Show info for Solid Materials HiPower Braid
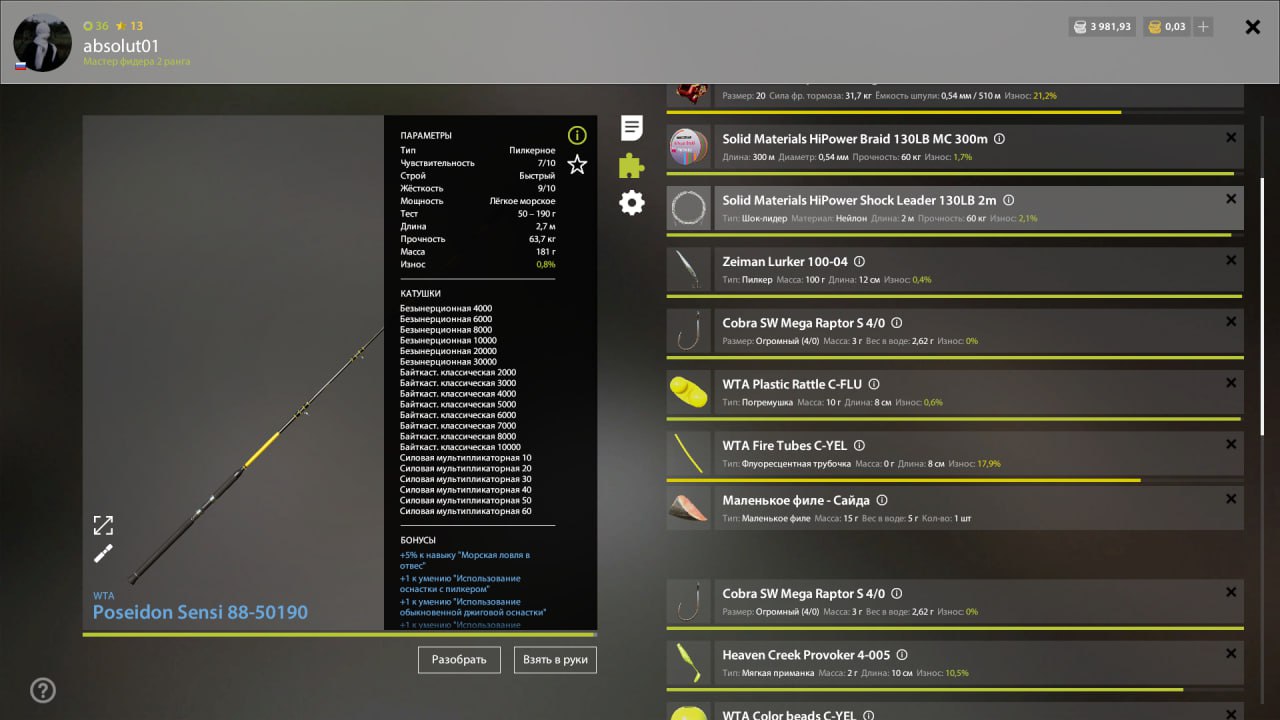The image size is (1280, 720). (x=999, y=140)
